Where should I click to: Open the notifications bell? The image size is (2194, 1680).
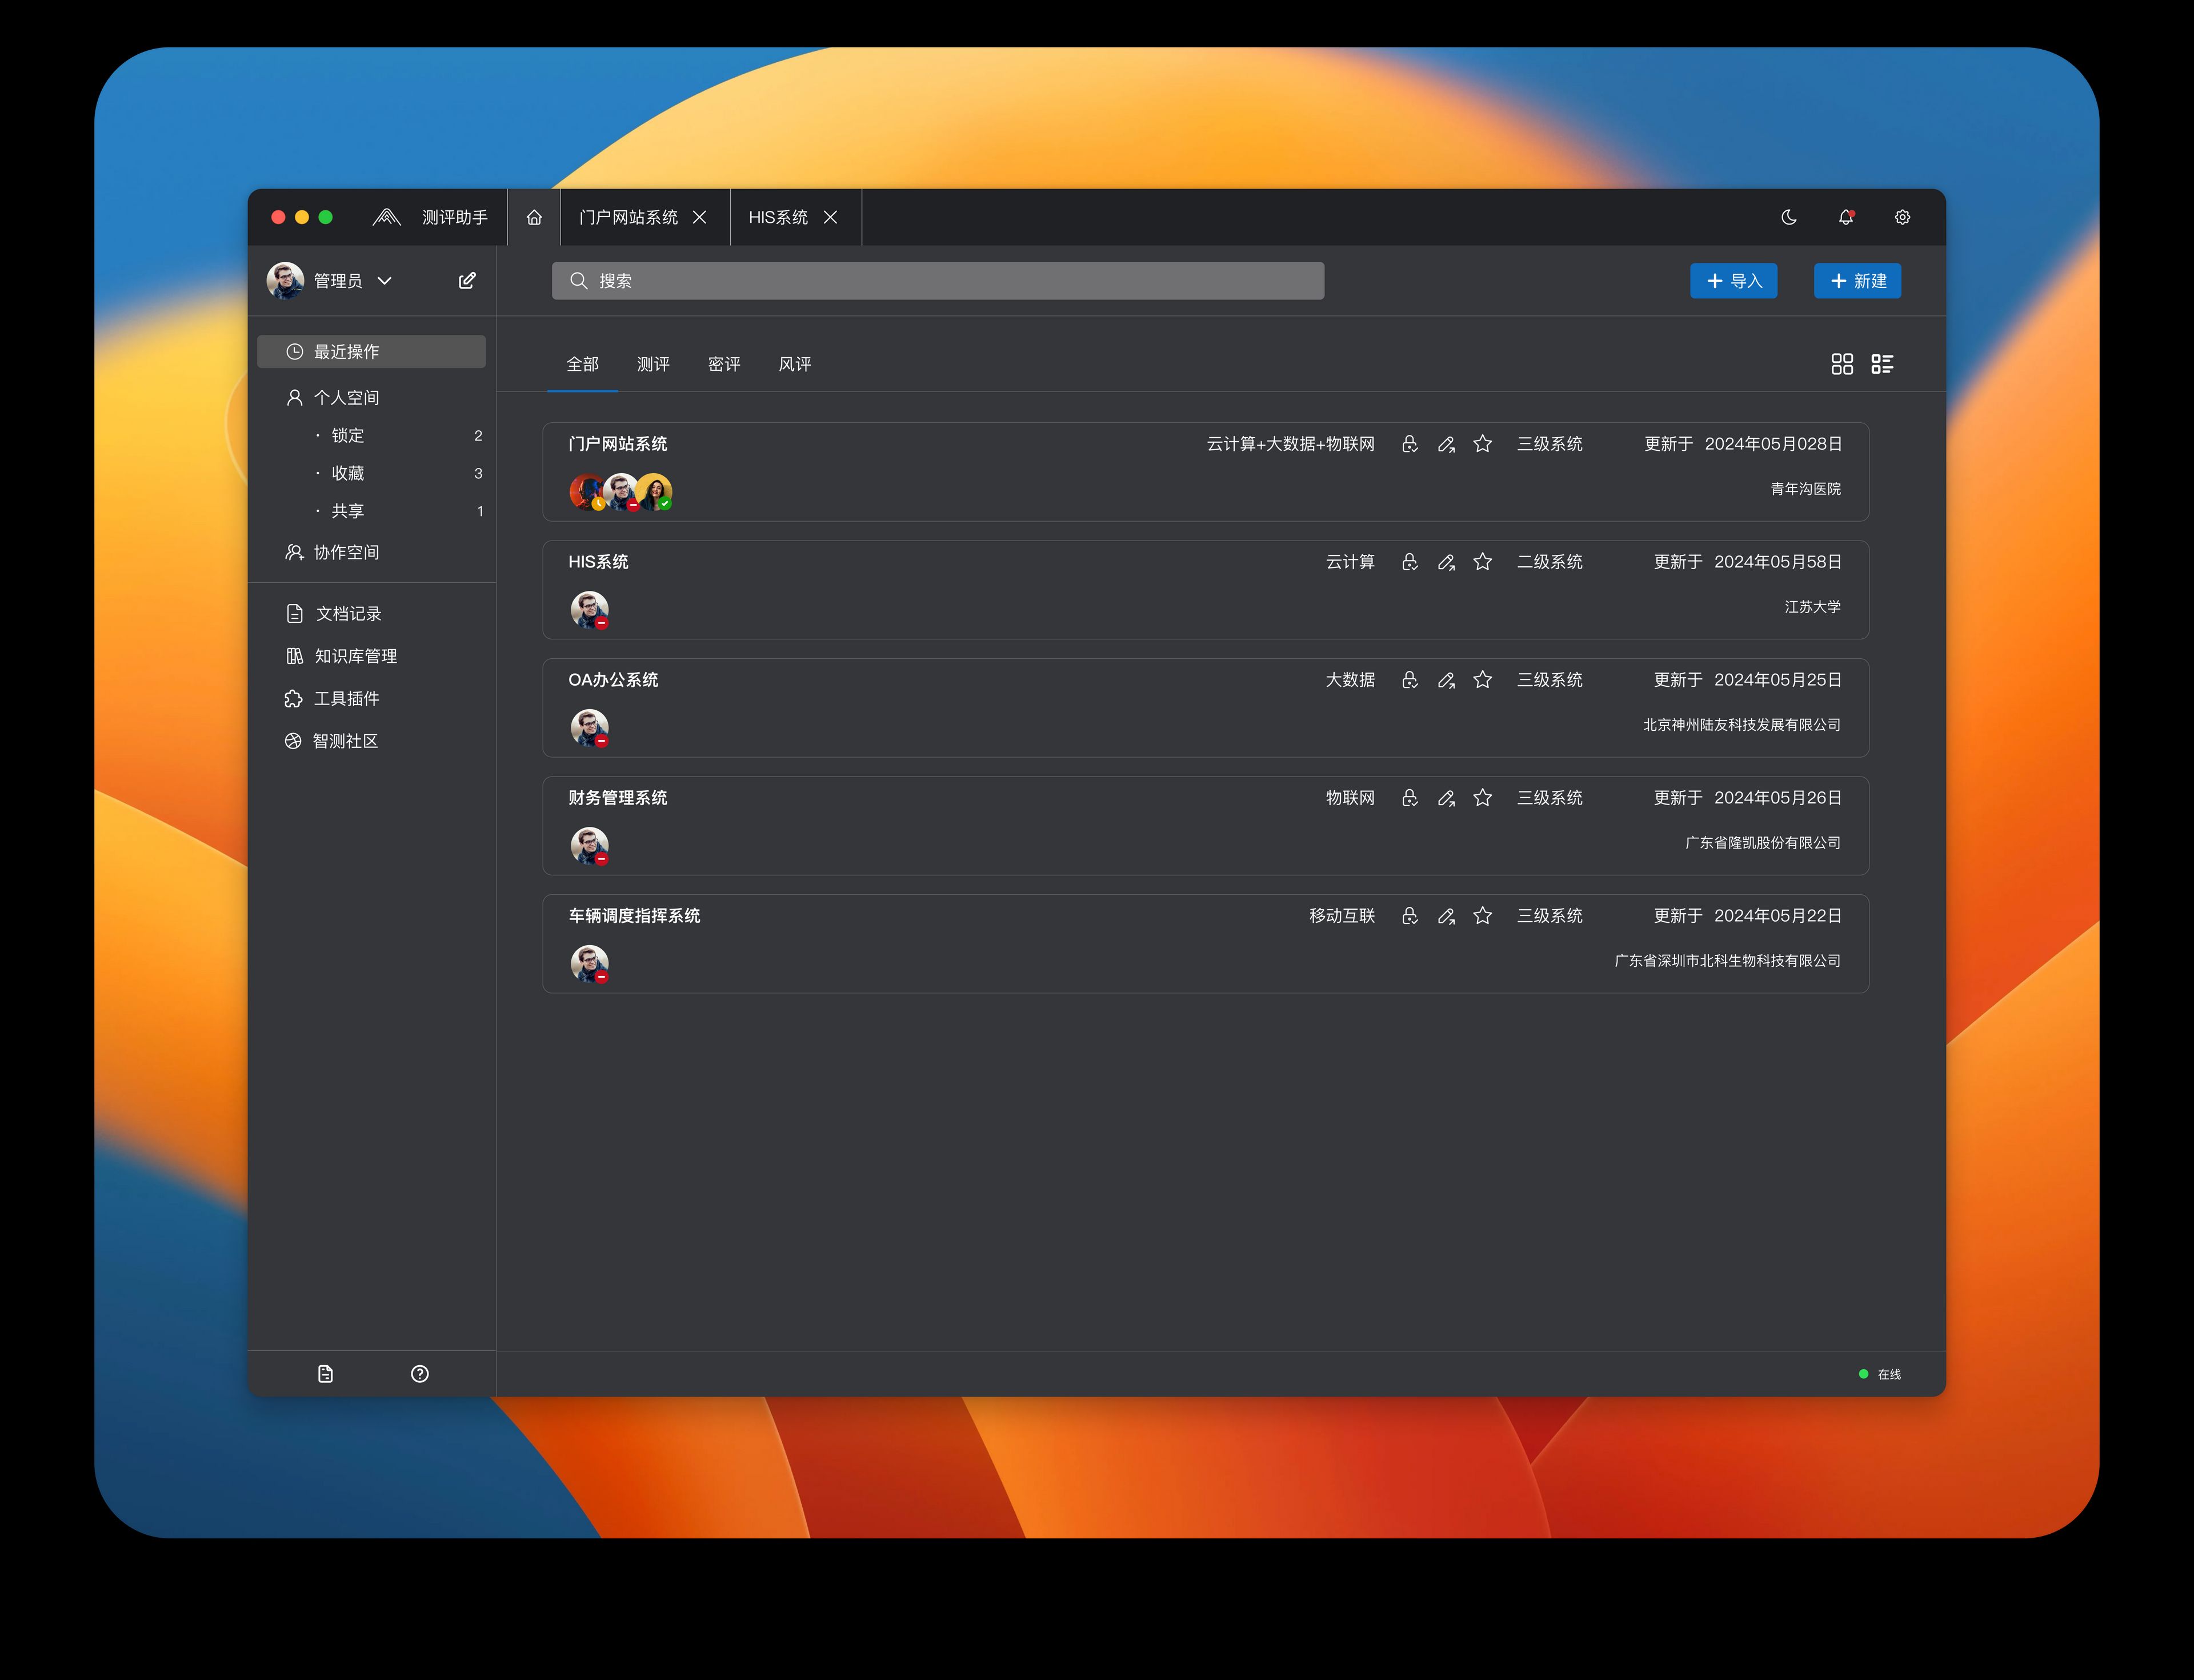click(x=1846, y=217)
